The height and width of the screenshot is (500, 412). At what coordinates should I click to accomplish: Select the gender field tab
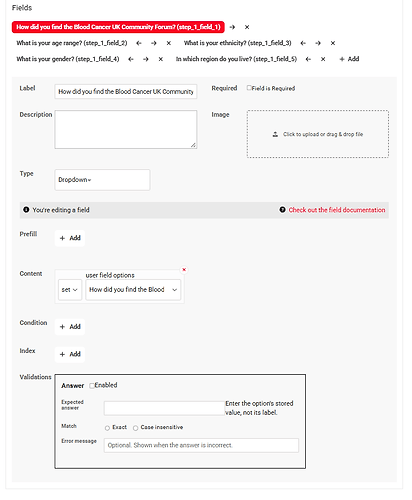click(x=68, y=59)
